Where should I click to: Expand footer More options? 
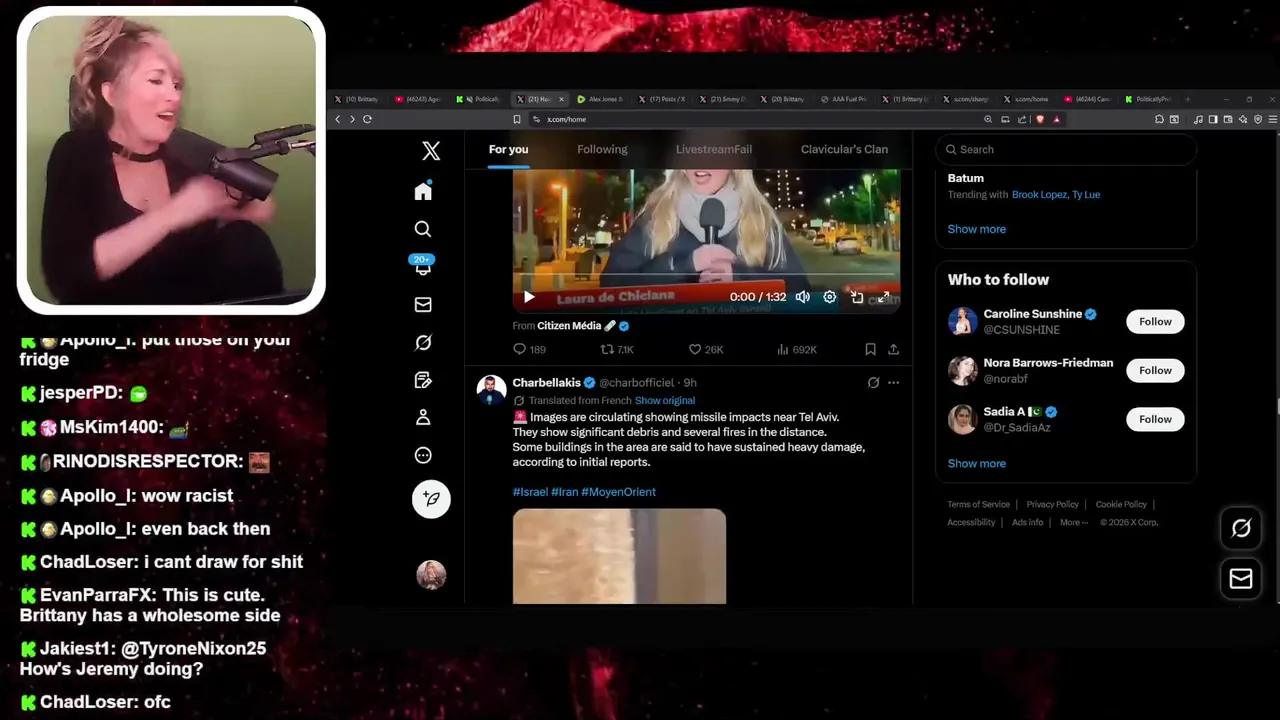pos(1074,522)
